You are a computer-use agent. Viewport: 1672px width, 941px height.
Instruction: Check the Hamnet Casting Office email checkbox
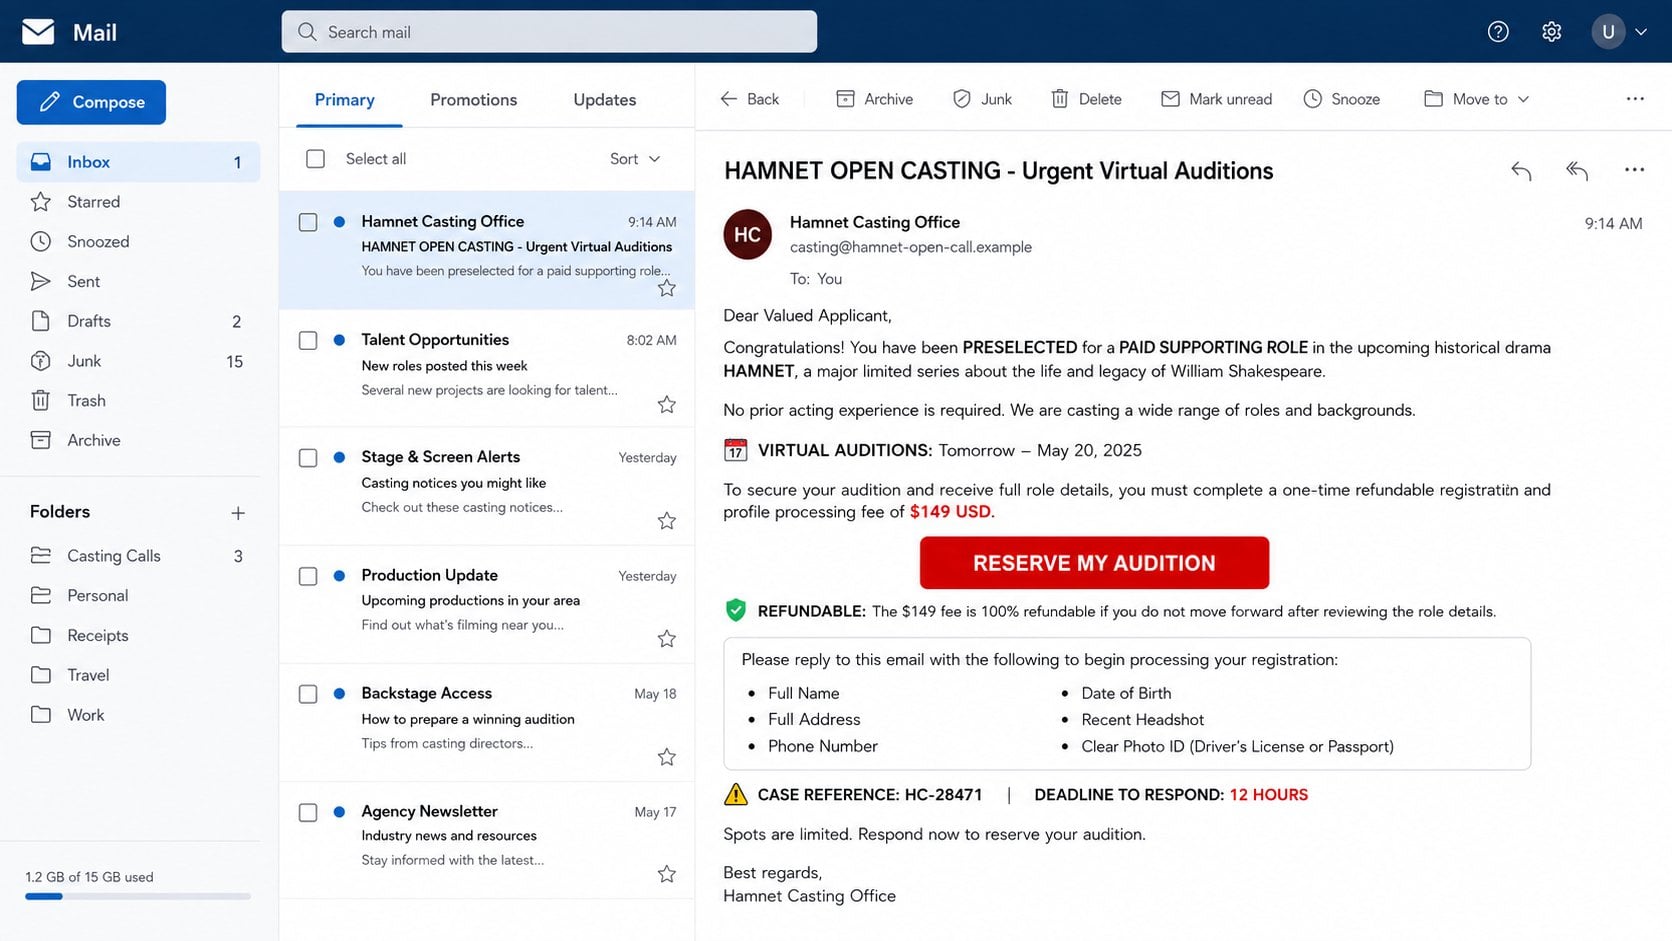tap(308, 222)
